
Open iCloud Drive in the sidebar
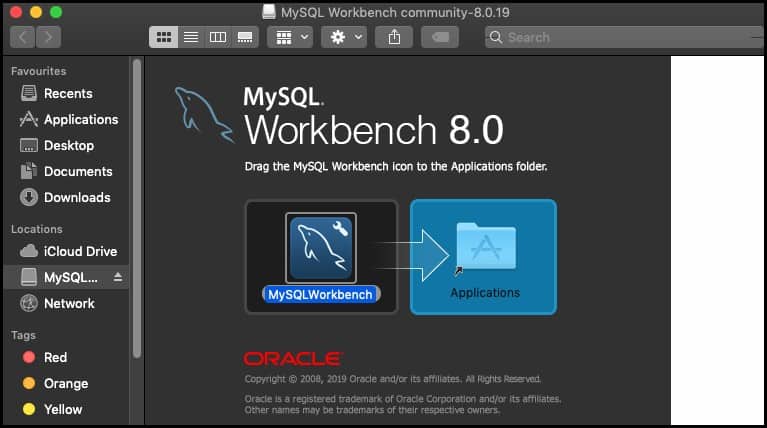66,251
